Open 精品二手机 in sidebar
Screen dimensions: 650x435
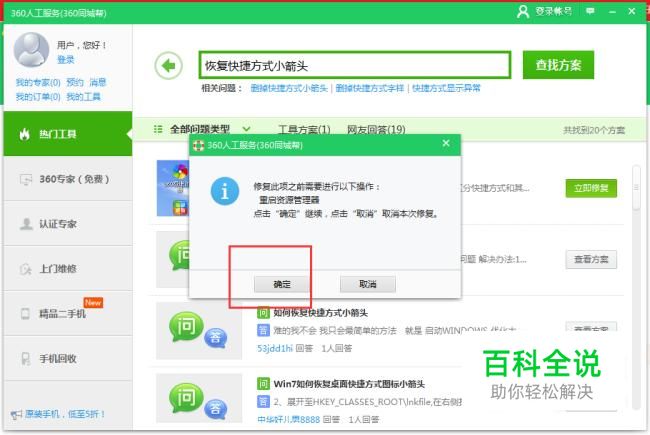click(x=68, y=313)
